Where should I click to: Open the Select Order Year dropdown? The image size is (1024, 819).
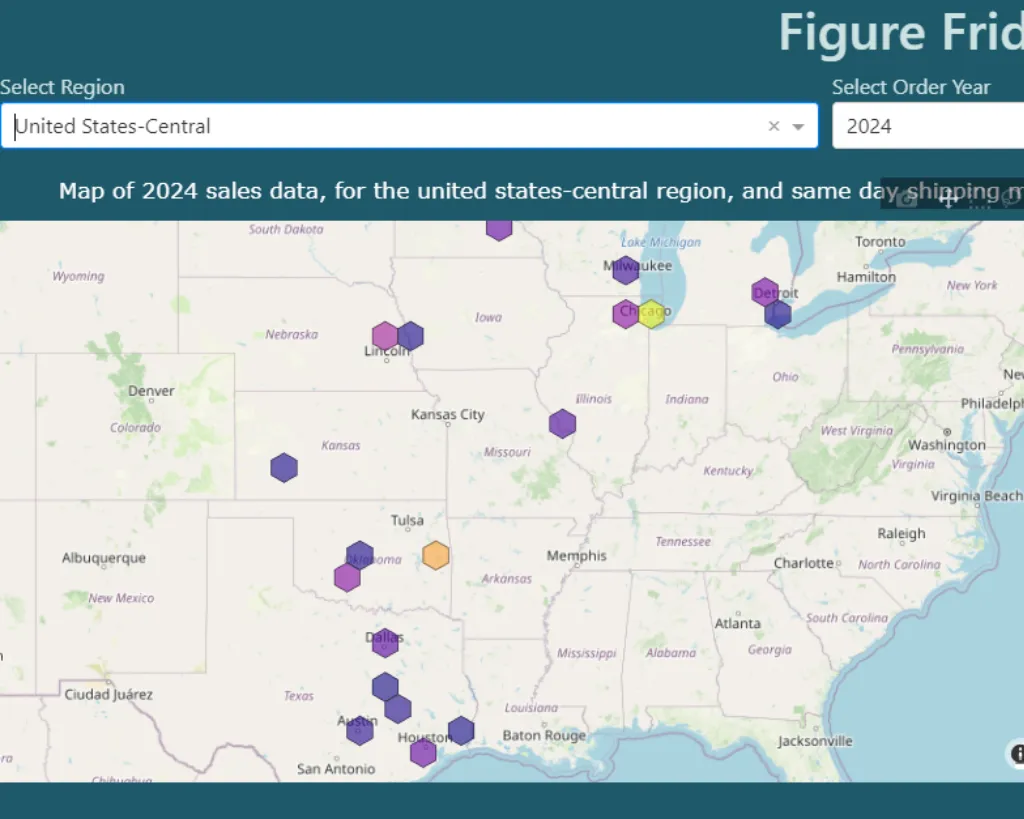(x=930, y=126)
